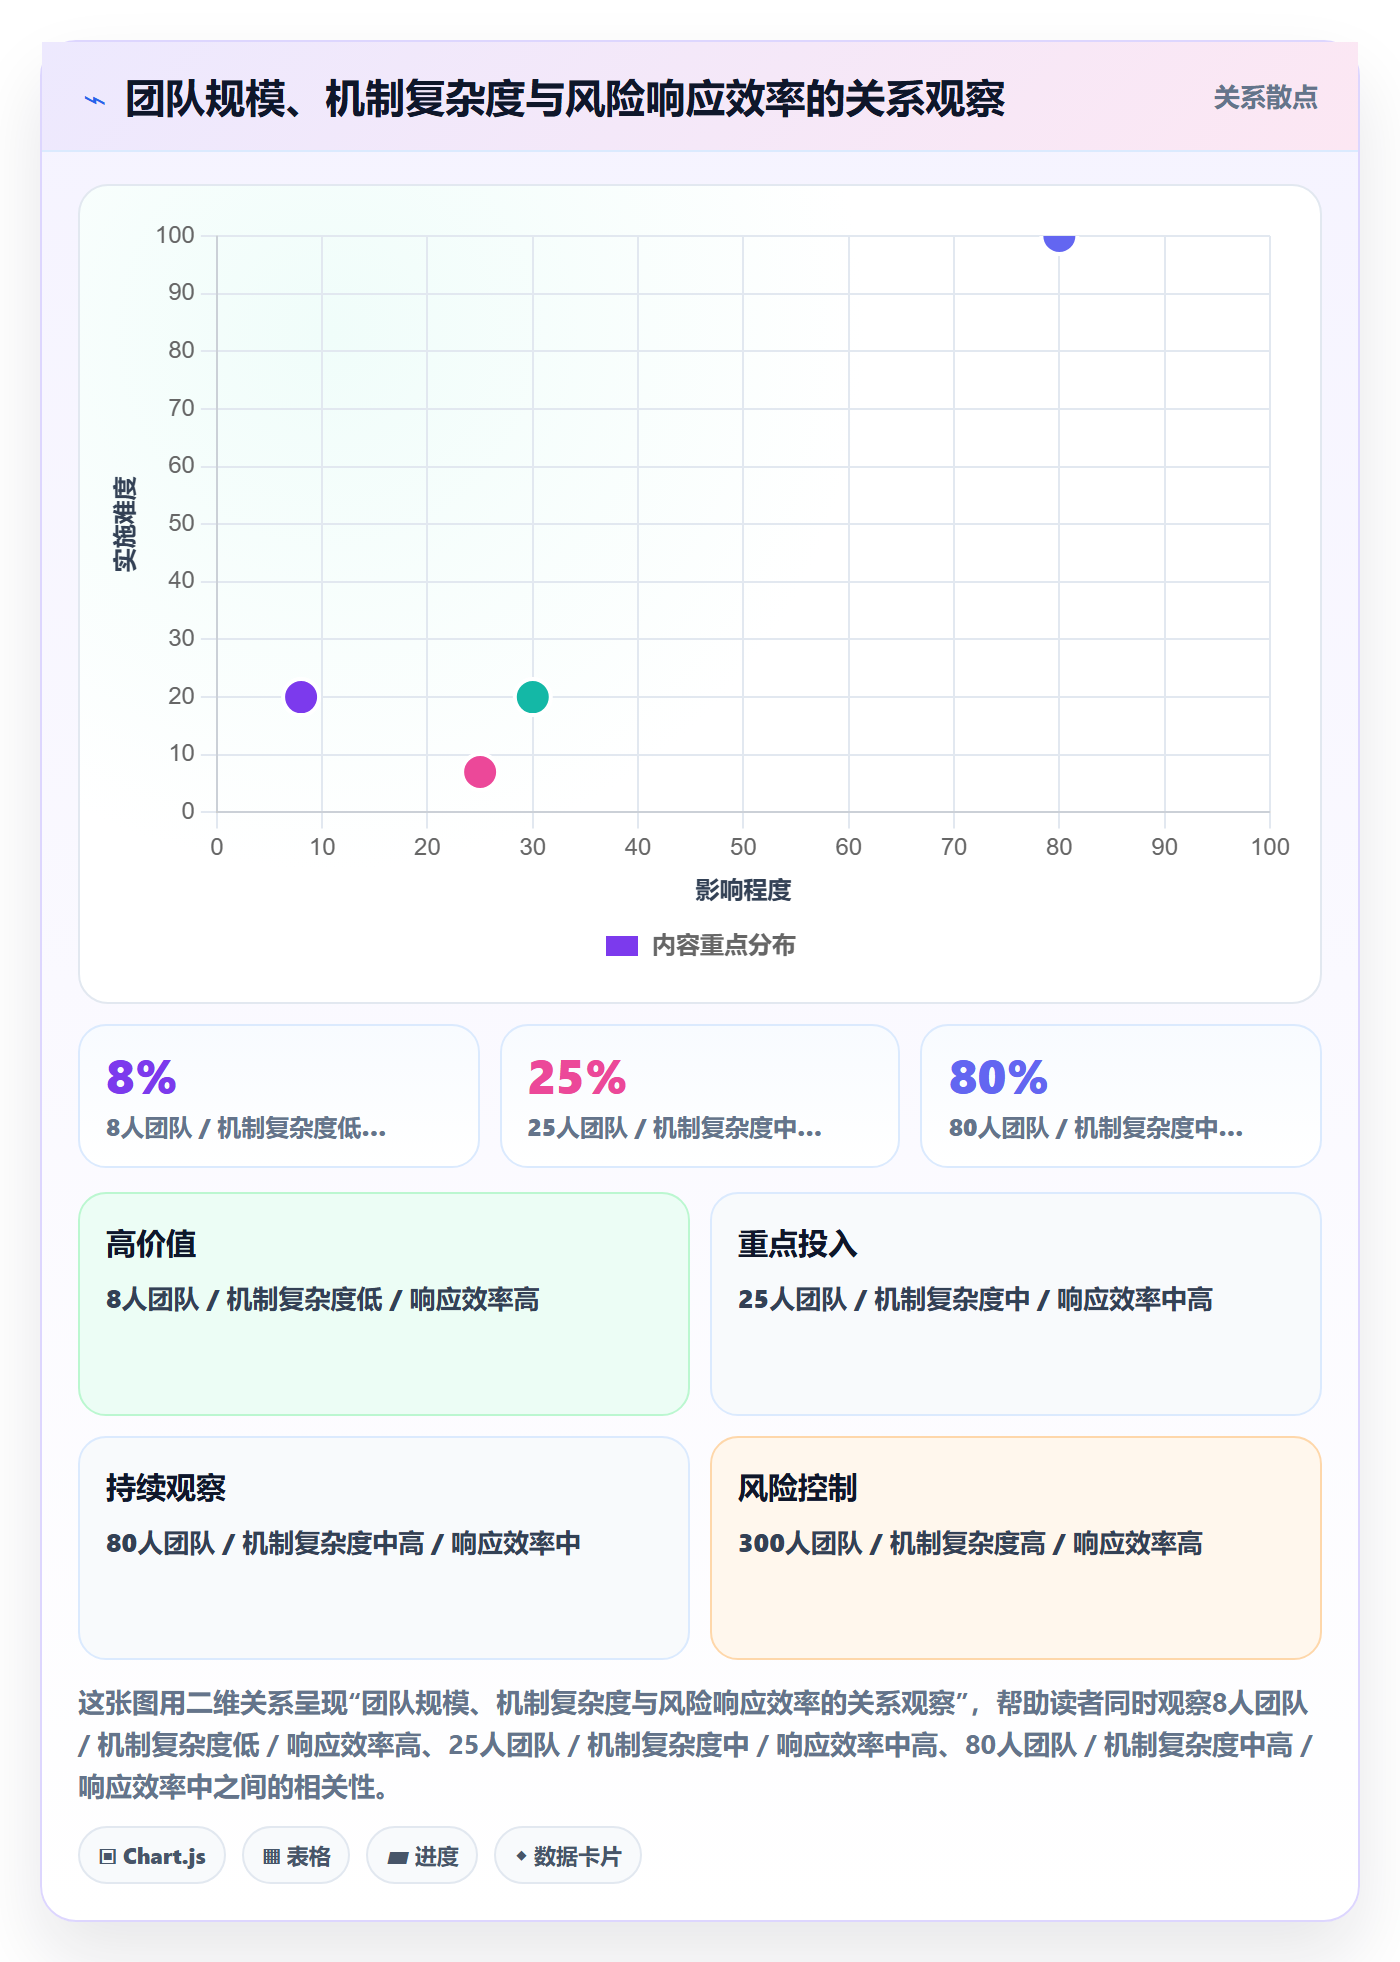Click the 8人团队 / 机制复杂度低 / 响应效率高 text
Image resolution: width=1400 pixels, height=1962 pixels.
point(323,1299)
